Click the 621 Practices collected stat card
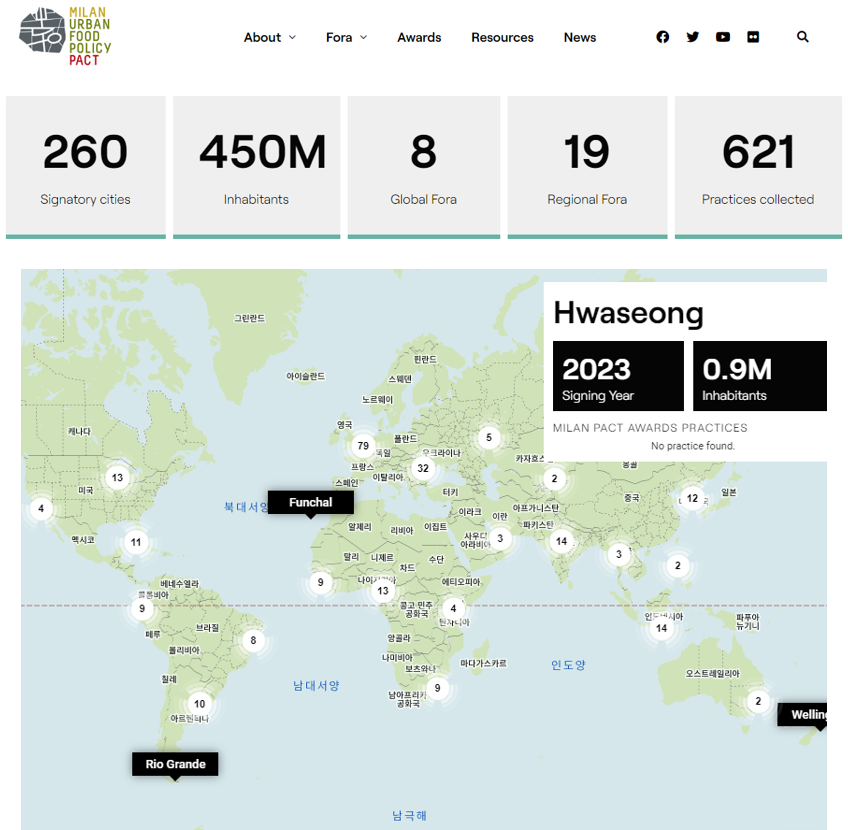This screenshot has height=830, width=848. [x=757, y=166]
